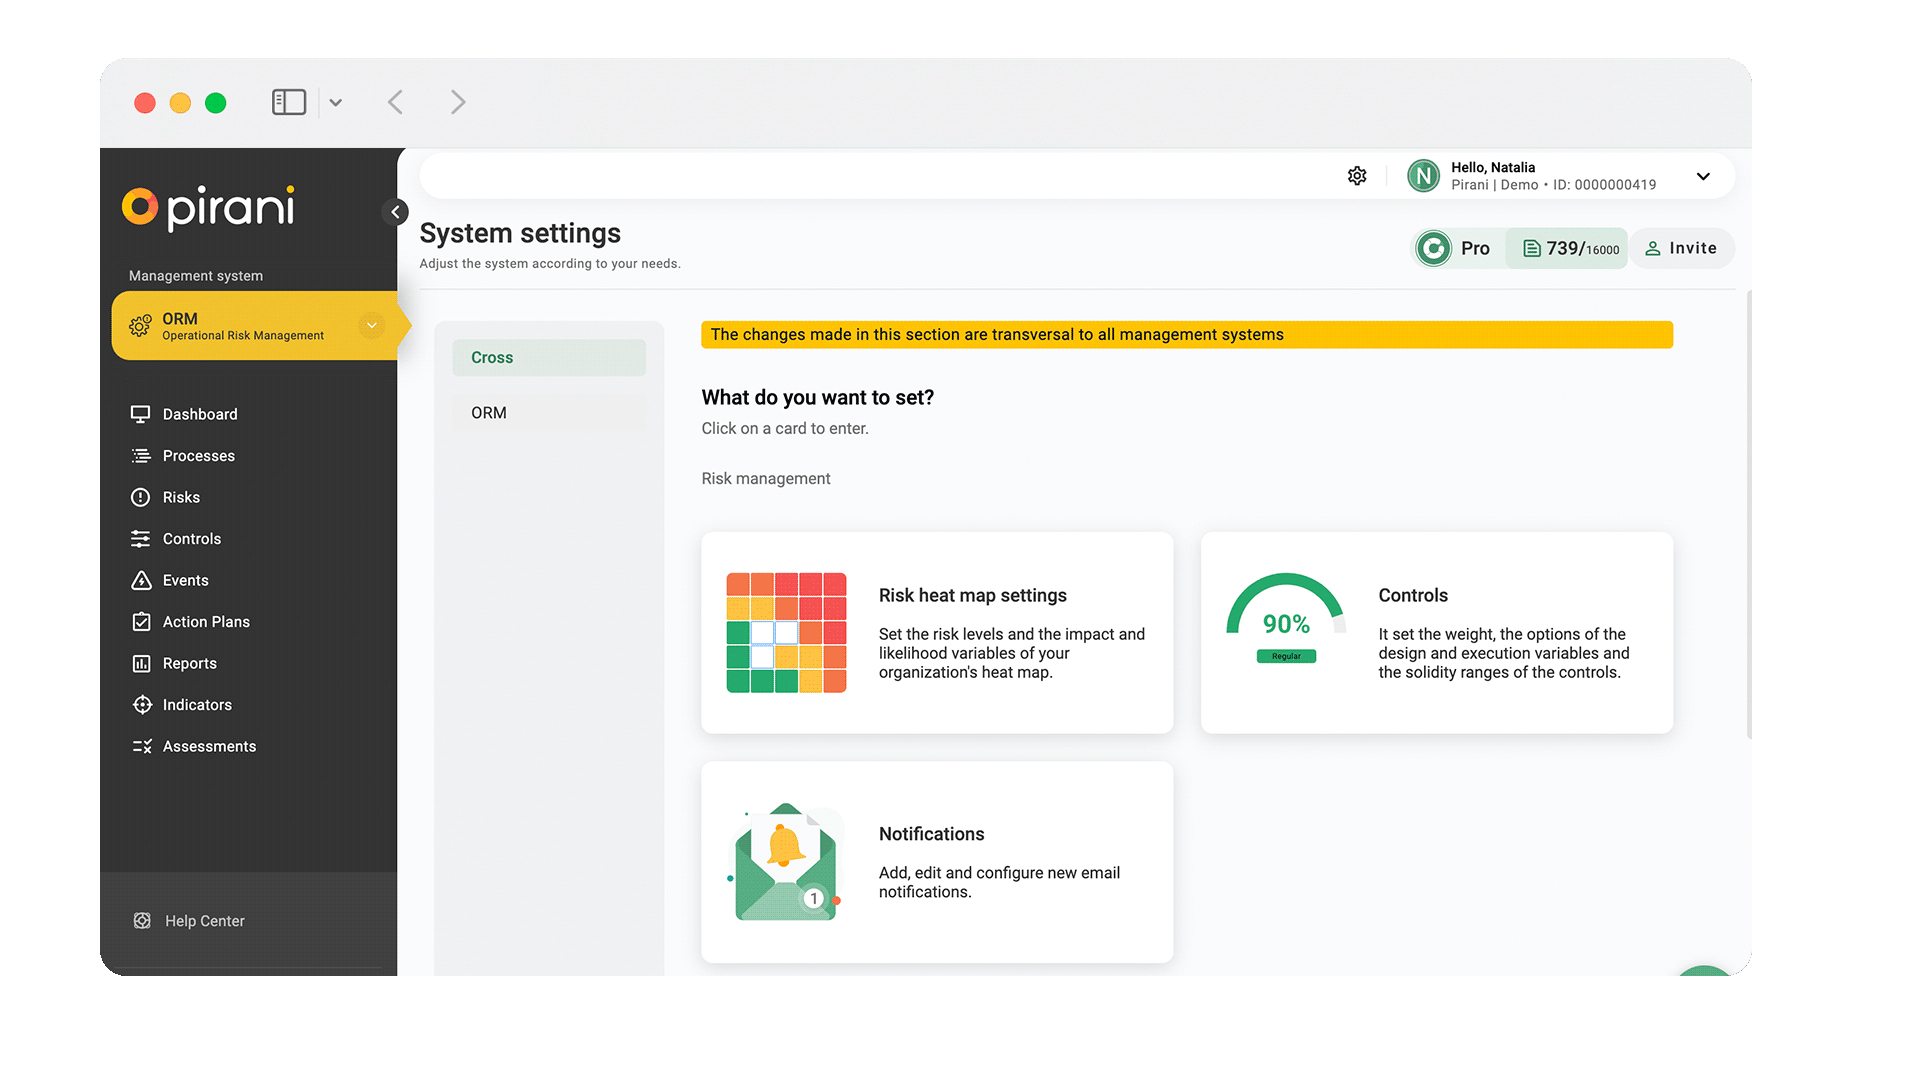Click the Action Plans clipboard icon
Viewport: 1920px width, 1080px height.
point(141,622)
